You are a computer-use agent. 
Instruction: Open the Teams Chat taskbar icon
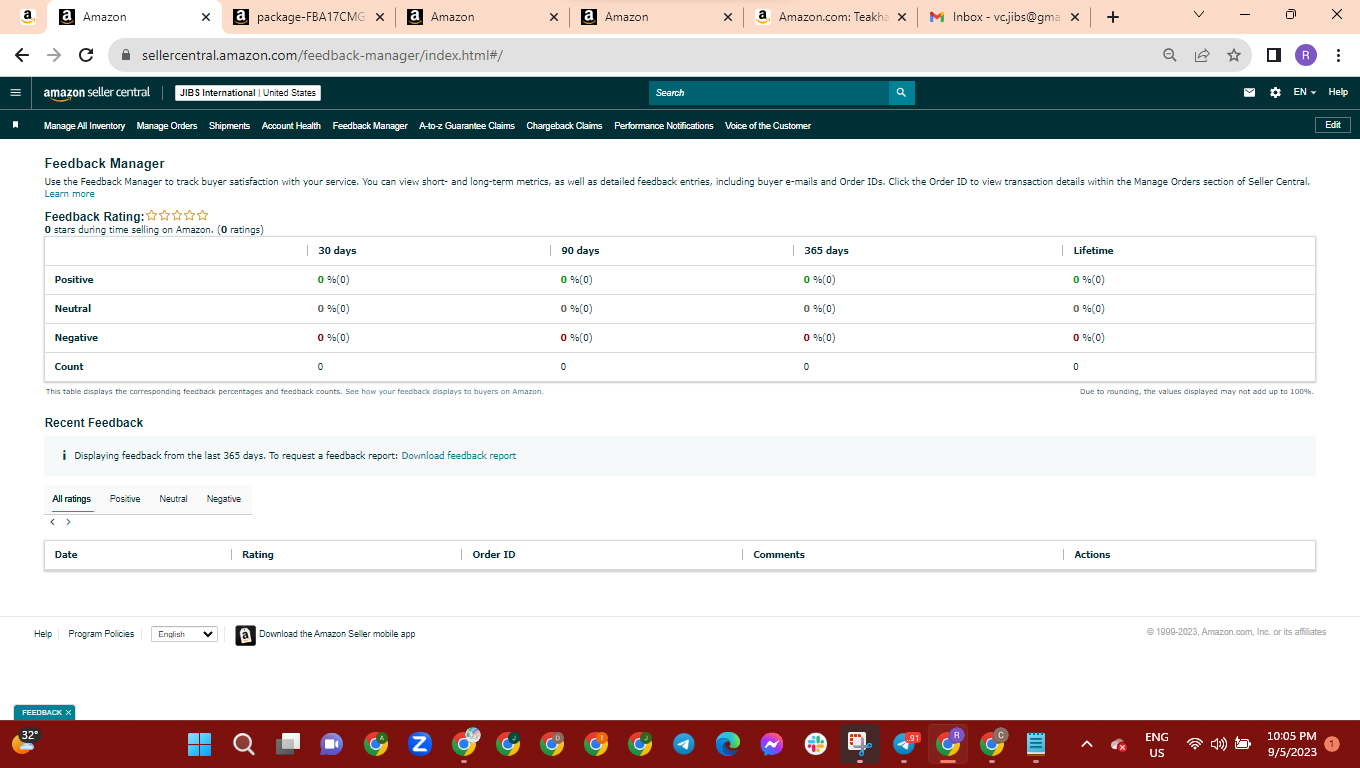click(x=332, y=744)
